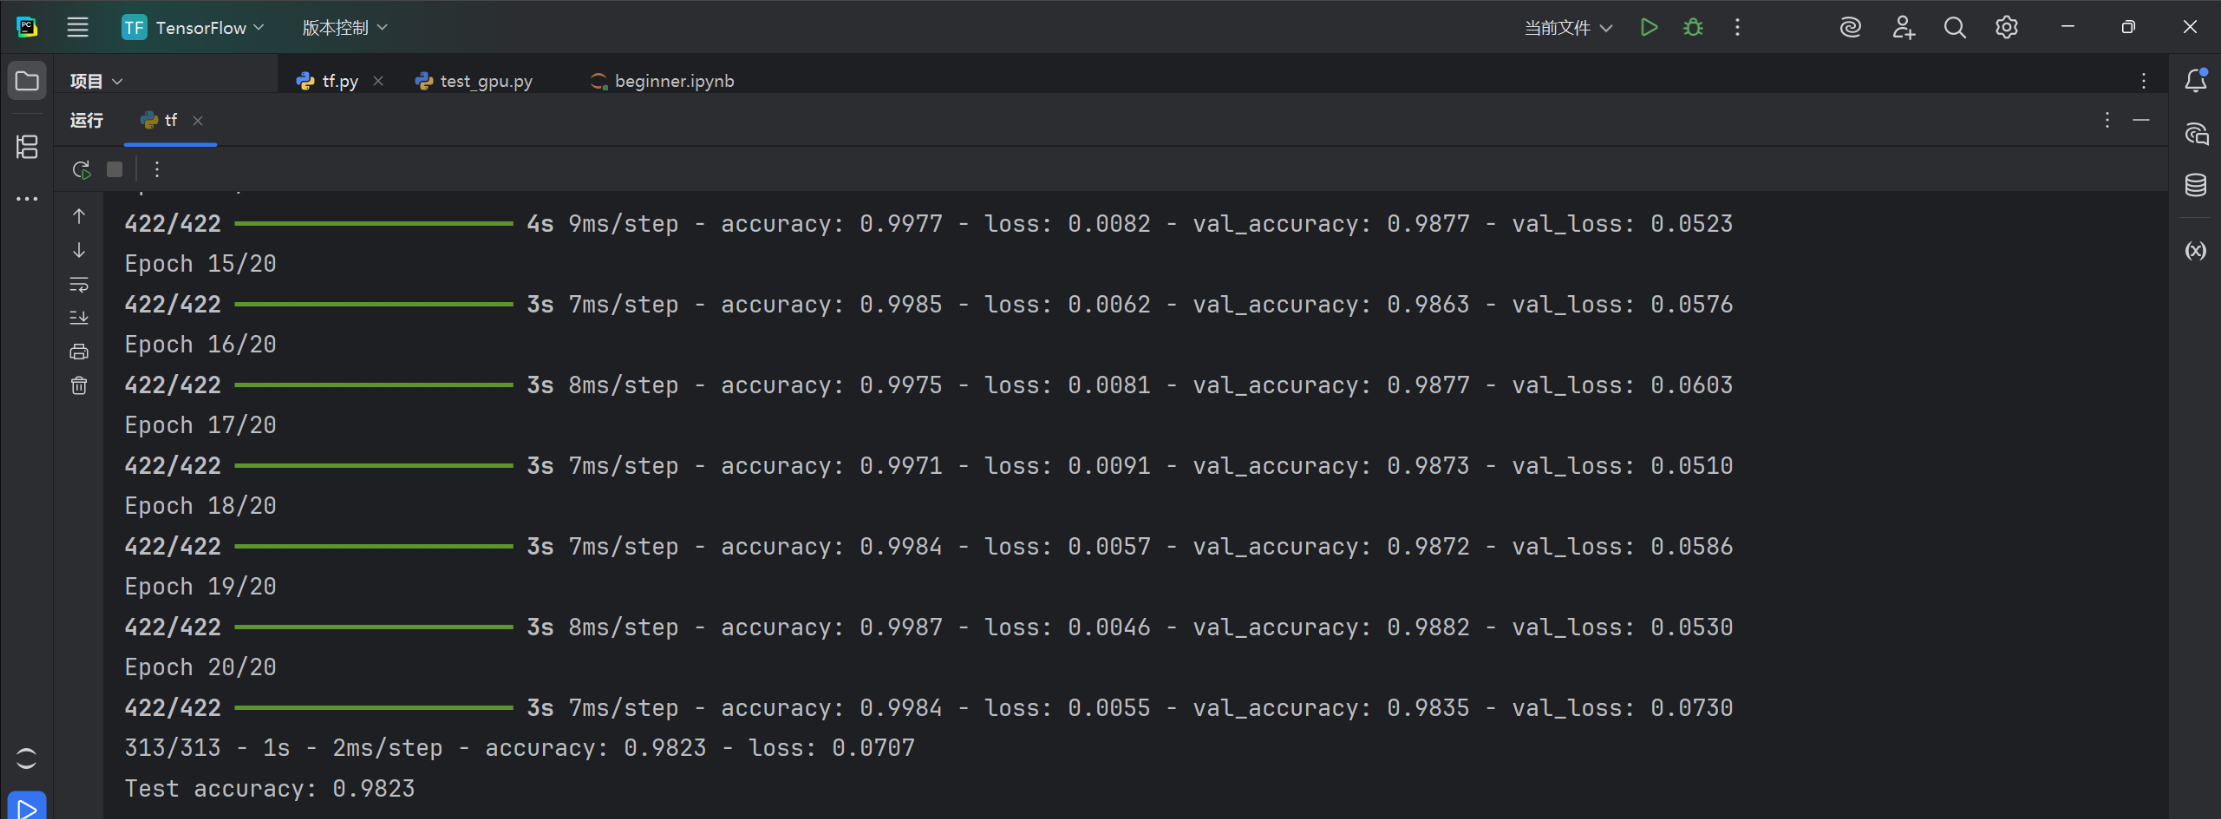2221x819 pixels.
Task: Toggle the Project folder tool window
Action: tap(27, 81)
